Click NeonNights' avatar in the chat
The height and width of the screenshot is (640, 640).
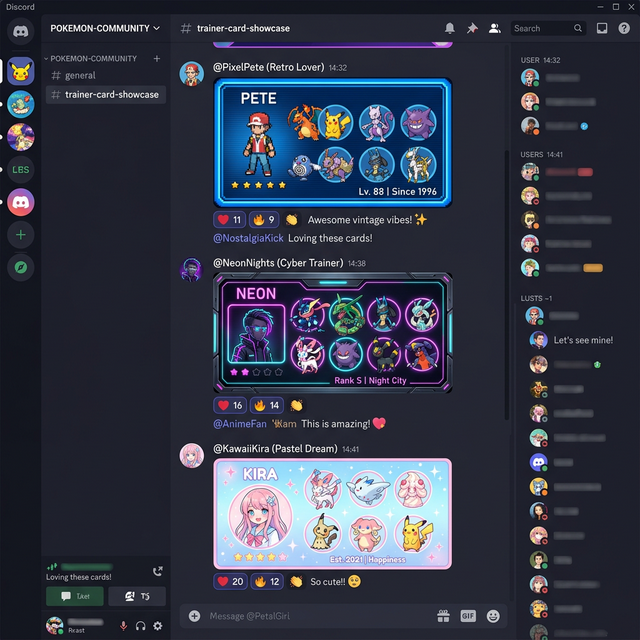click(x=191, y=269)
